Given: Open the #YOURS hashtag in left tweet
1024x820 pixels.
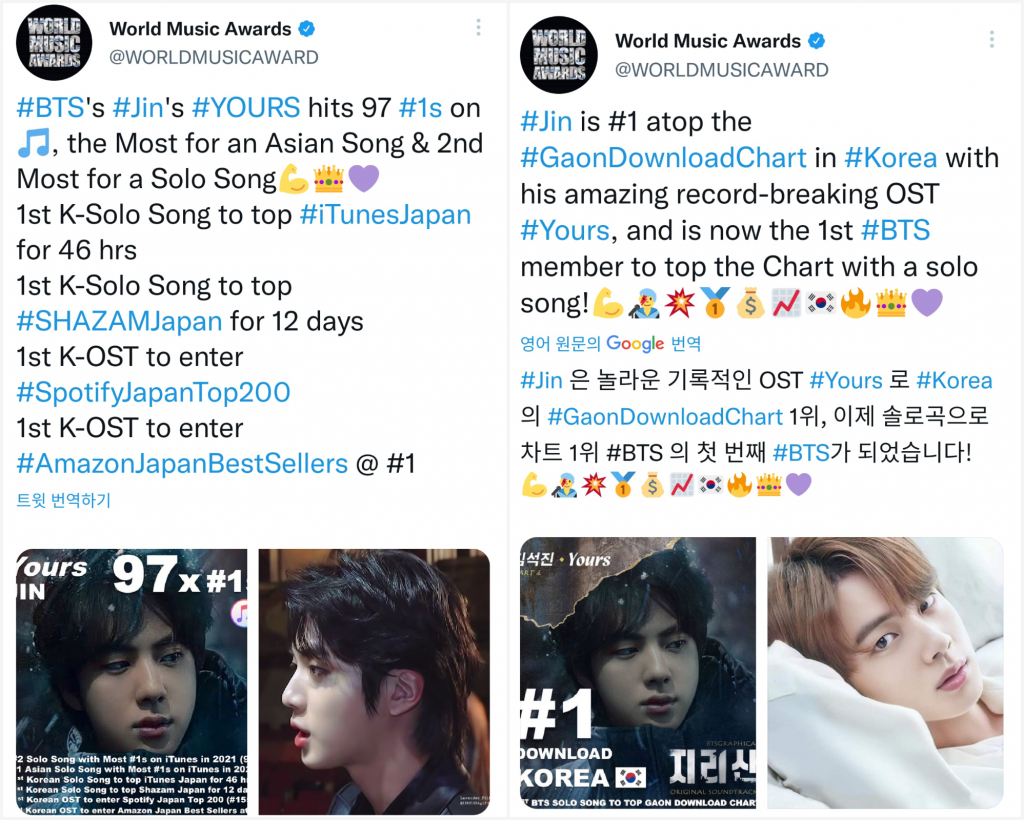Looking at the screenshot, I should pos(246,108).
